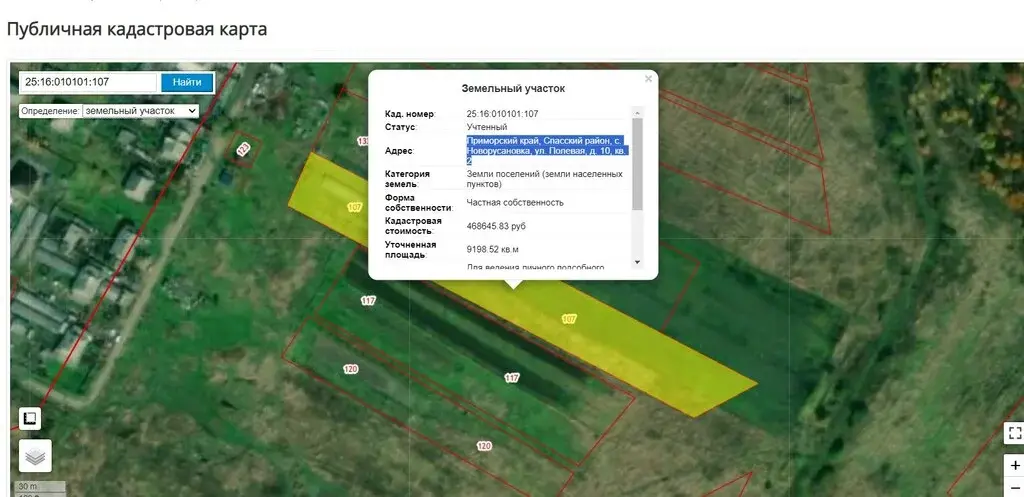Image resolution: width=1024 pixels, height=497 pixels.
Task: Click the scrollbar up arrow in popup
Action: click(x=637, y=113)
